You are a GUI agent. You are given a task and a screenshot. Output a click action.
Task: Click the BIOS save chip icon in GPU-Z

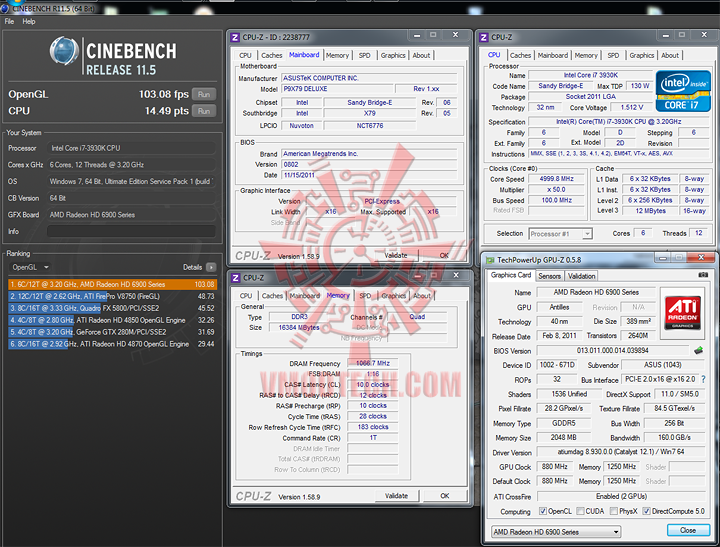(x=698, y=350)
